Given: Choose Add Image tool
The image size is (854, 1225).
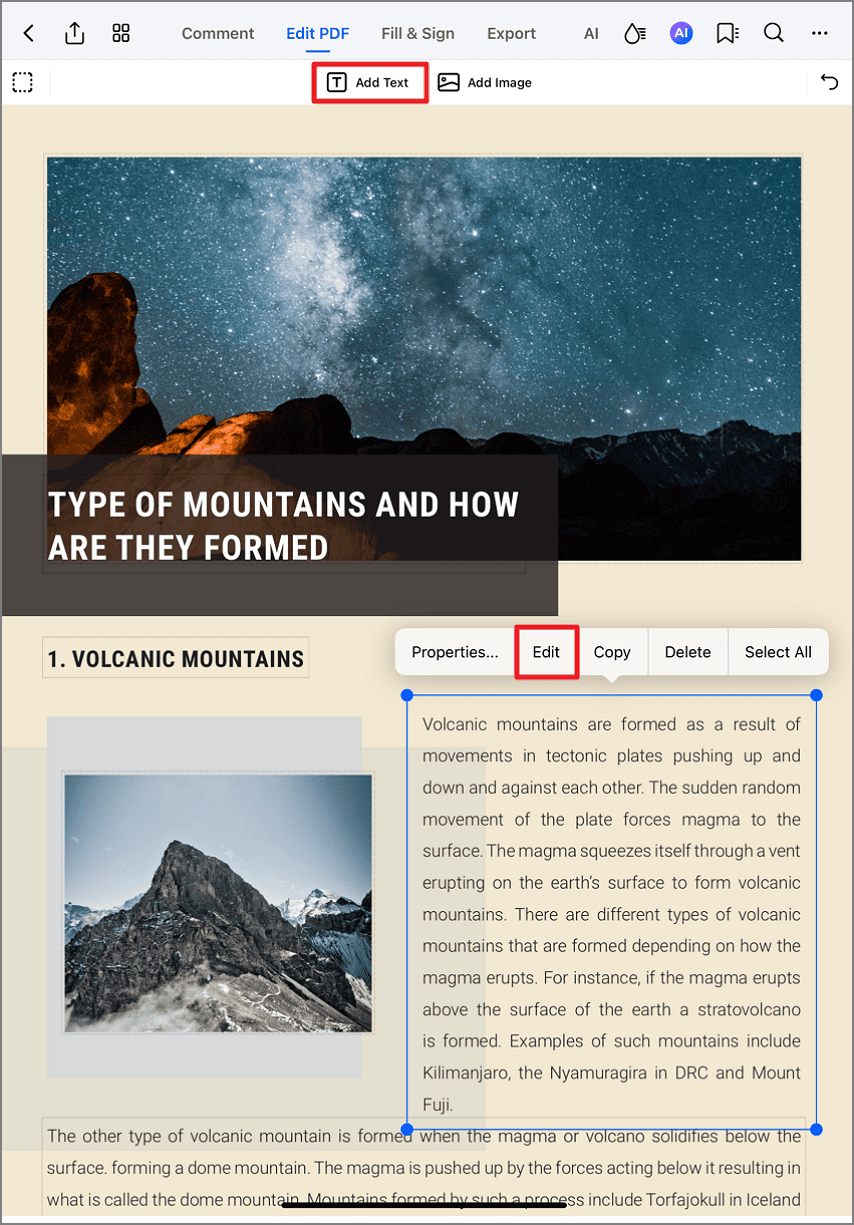Looking at the screenshot, I should 485,83.
